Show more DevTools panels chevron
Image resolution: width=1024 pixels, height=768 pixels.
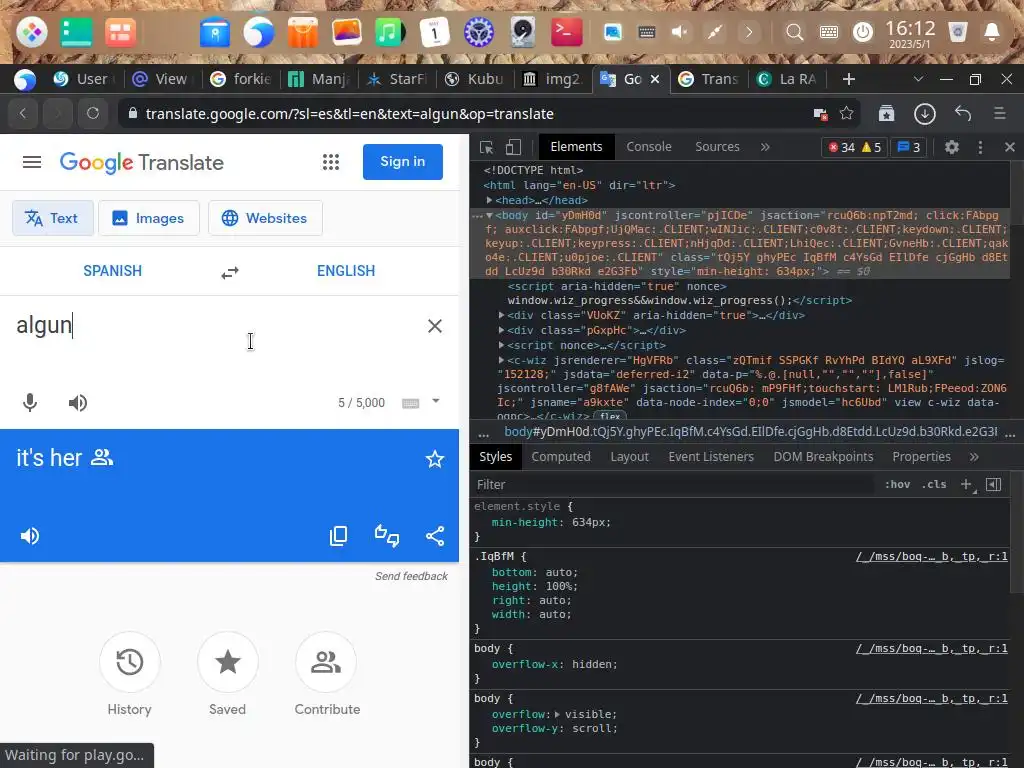coord(765,148)
